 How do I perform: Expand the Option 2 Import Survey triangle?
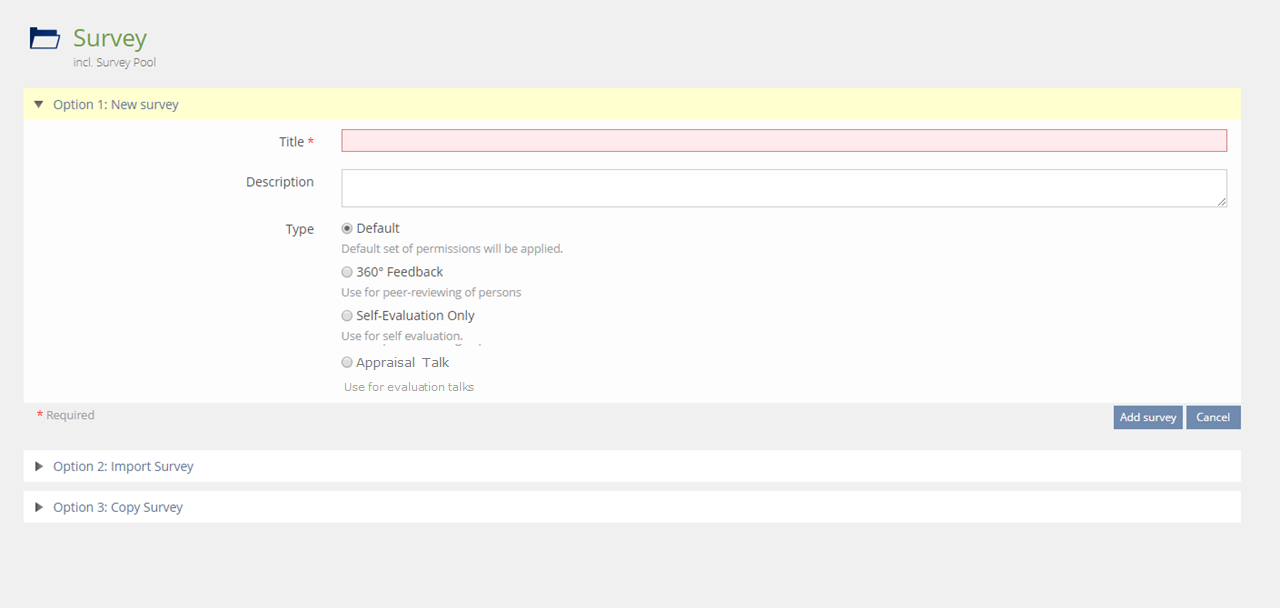(39, 466)
